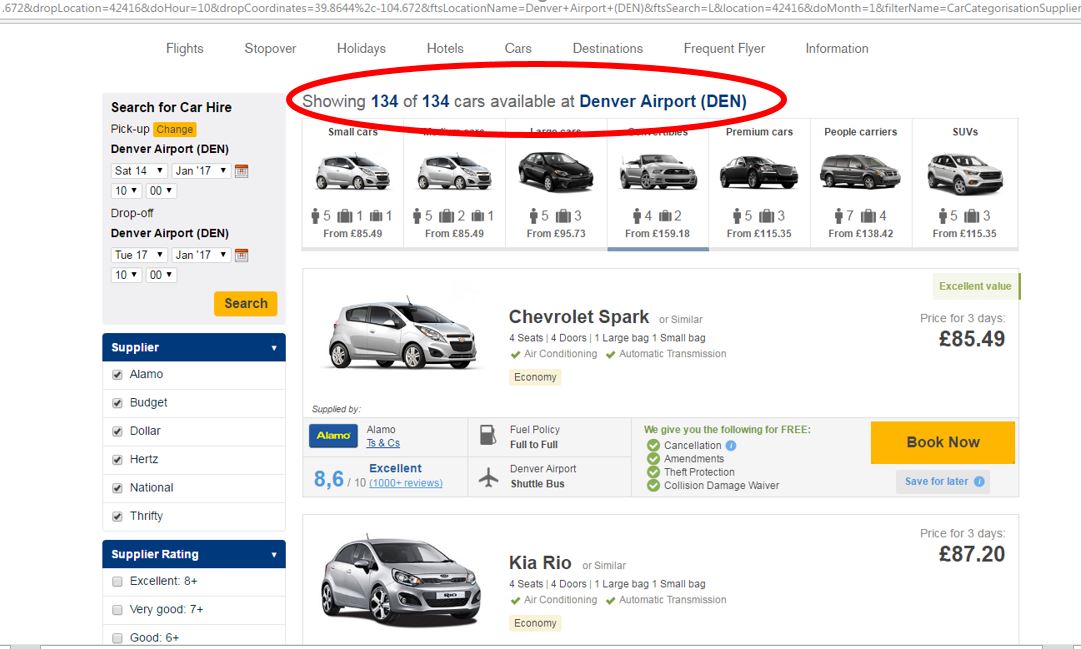Open the pick-up hour dropdown
Image resolution: width=1081 pixels, height=649 pixels.
click(x=126, y=191)
